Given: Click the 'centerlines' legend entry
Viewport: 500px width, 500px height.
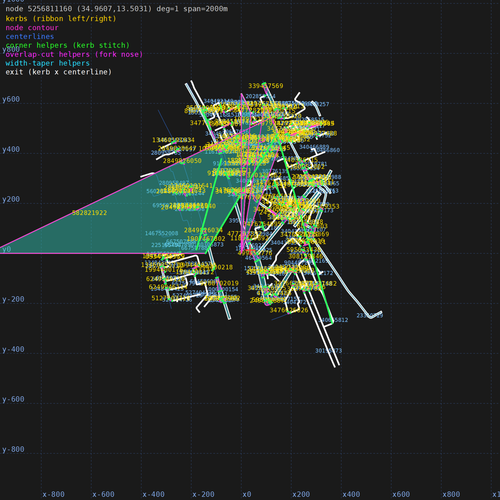Looking at the screenshot, I should click(x=30, y=37).
